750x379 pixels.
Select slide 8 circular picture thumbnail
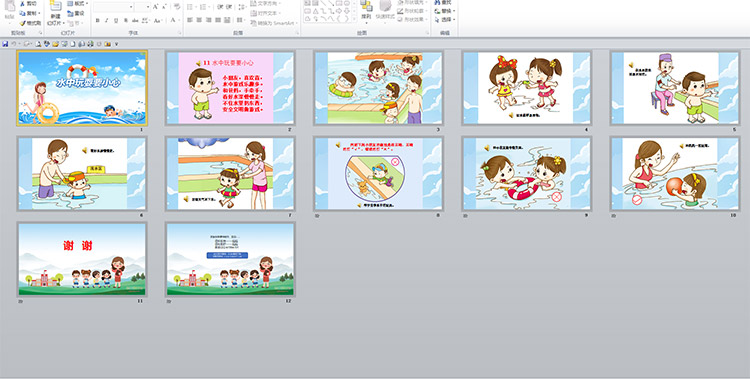point(378,174)
